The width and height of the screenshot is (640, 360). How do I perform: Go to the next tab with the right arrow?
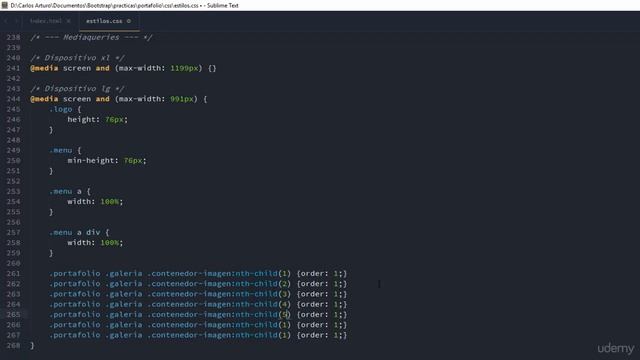[16, 21]
